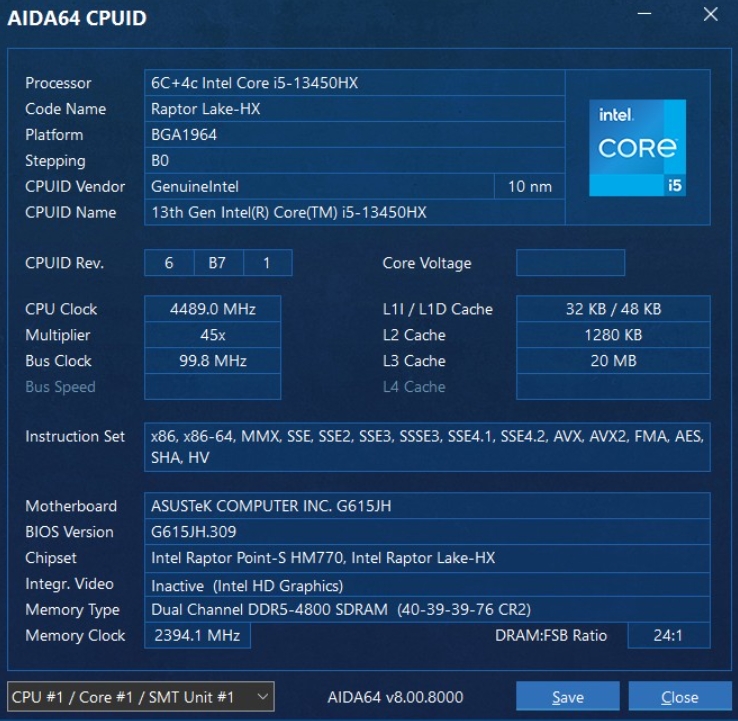Click the Processor field showing i5-13450HX
Screen dimensions: 738x721
[354, 83]
